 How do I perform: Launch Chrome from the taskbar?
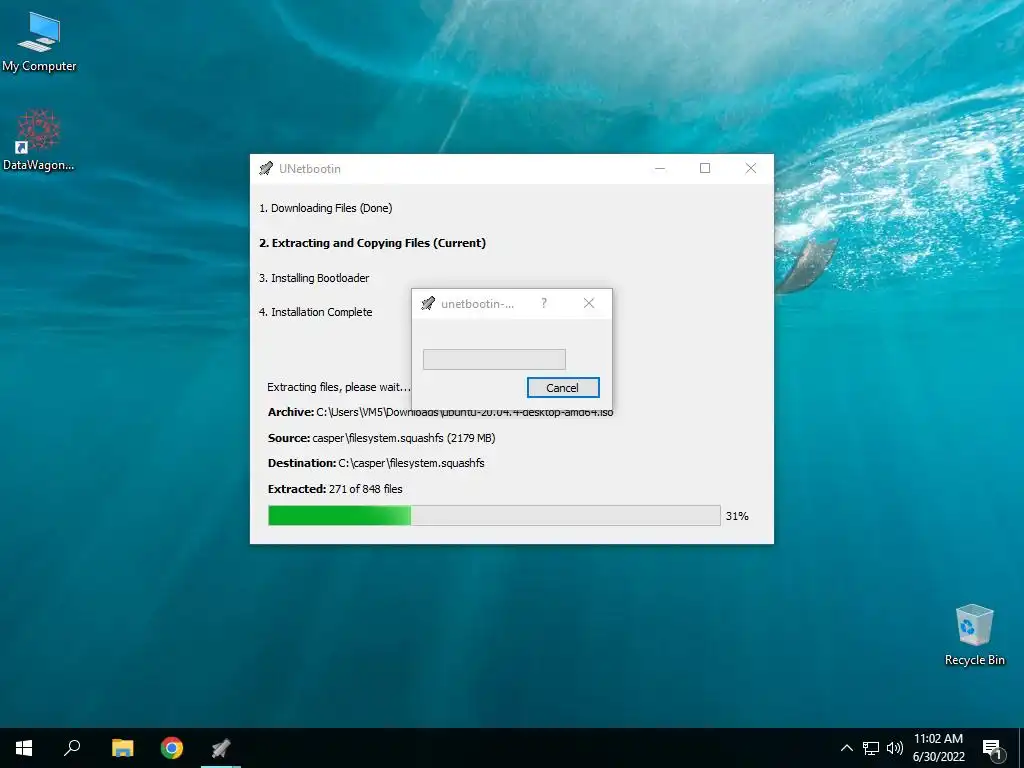[x=172, y=748]
